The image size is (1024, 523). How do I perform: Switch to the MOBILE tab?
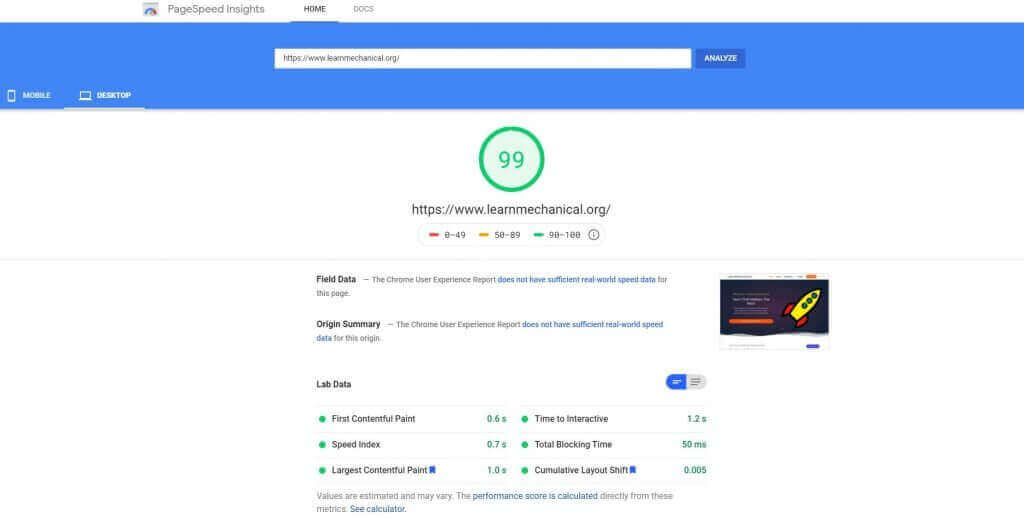point(29,95)
